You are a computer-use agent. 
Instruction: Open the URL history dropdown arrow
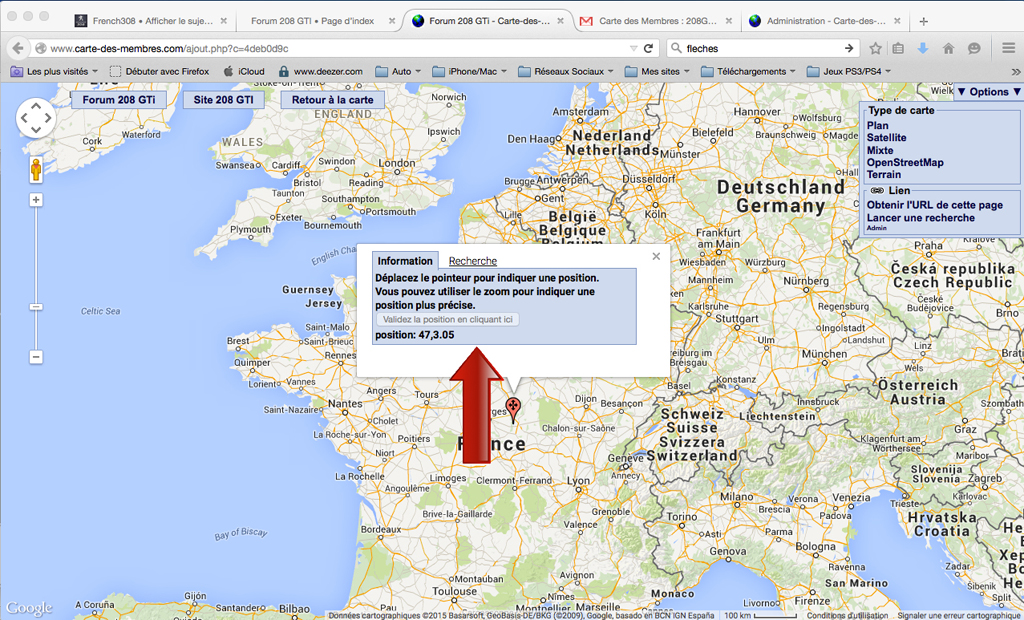[633, 48]
